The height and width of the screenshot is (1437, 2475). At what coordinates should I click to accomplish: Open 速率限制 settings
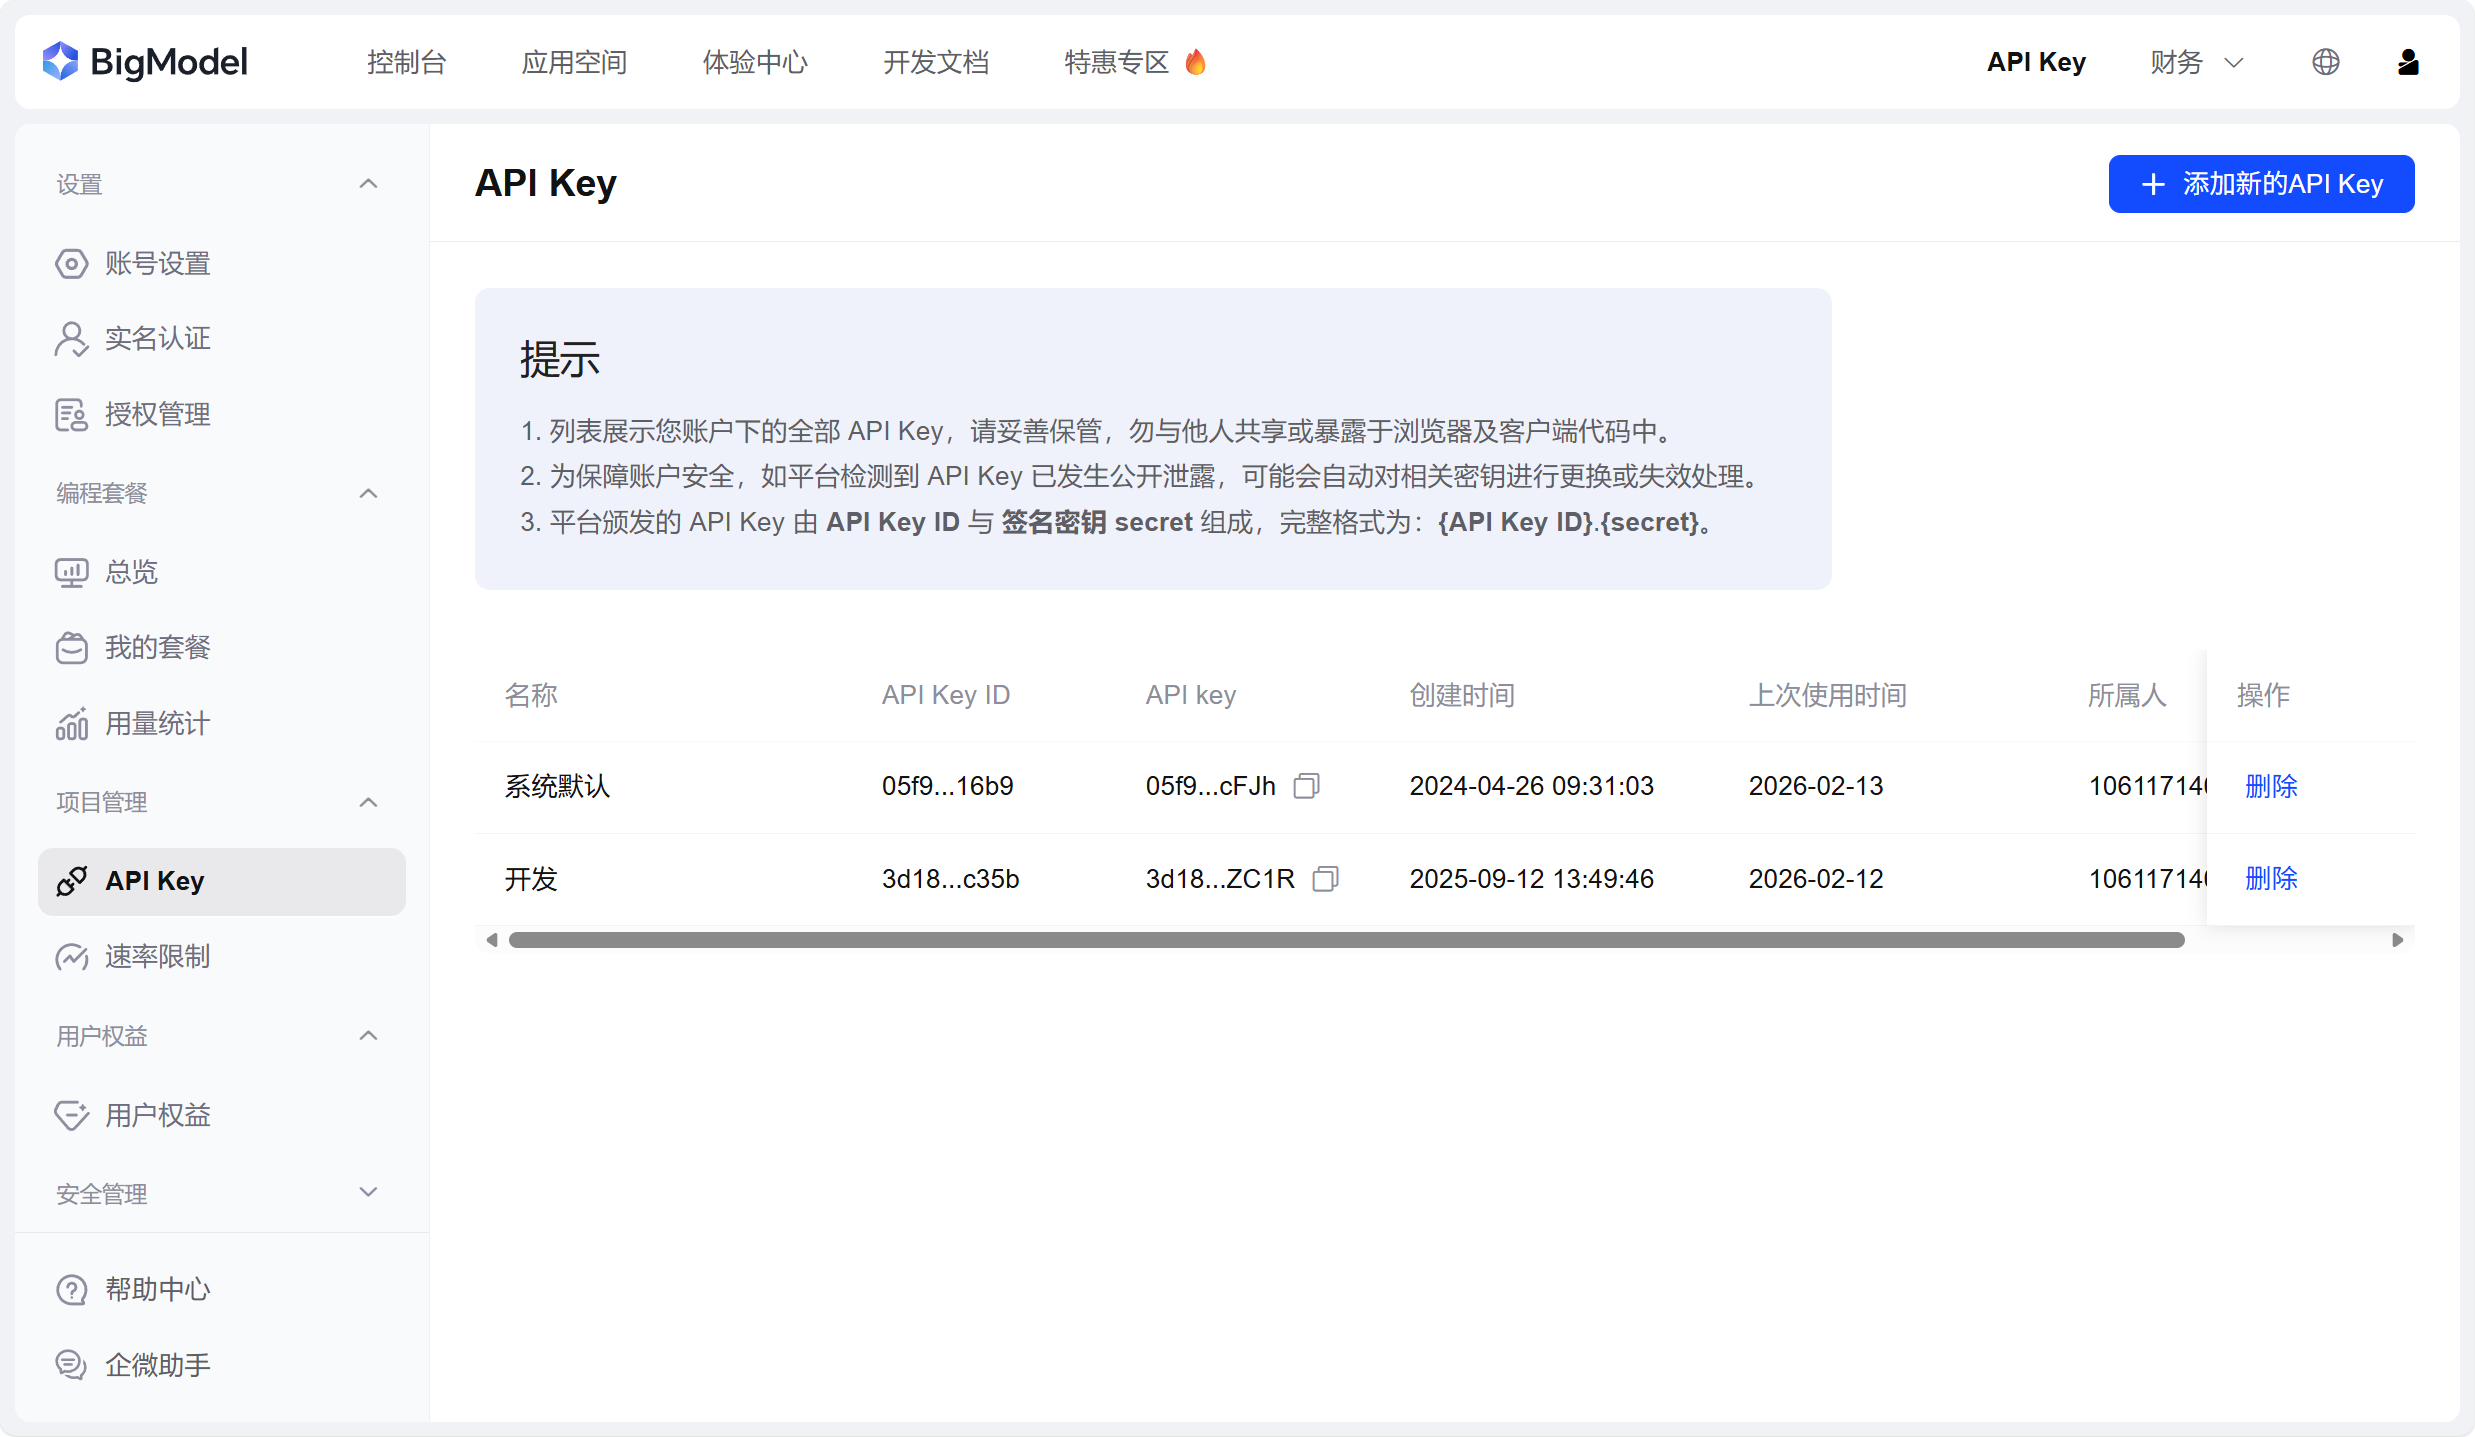coord(157,957)
